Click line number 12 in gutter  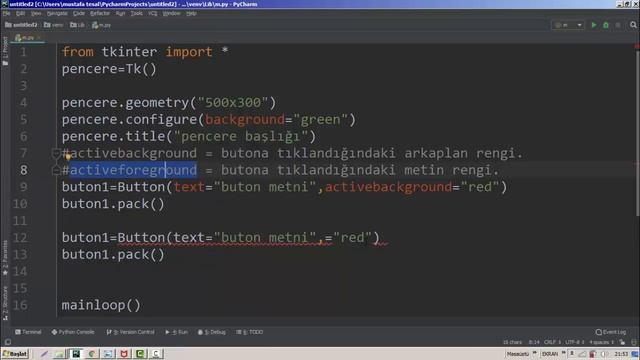coord(20,238)
